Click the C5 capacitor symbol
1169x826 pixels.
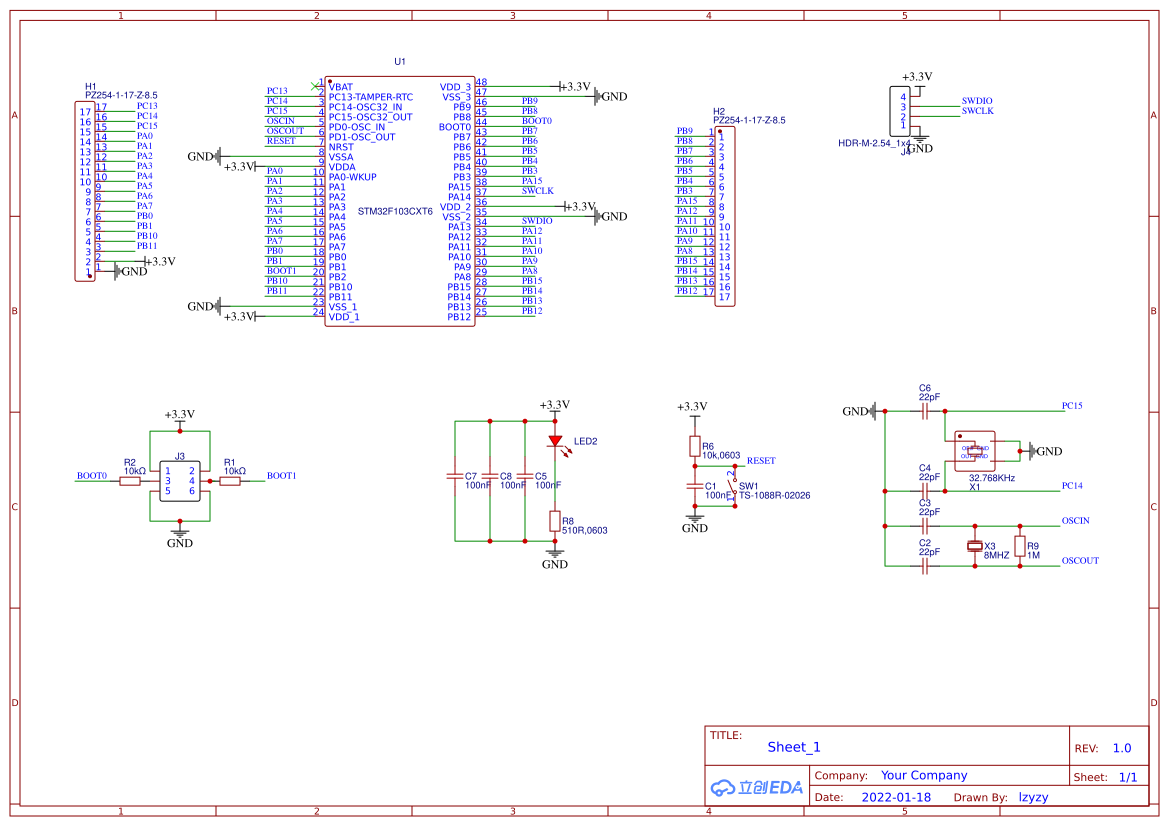pos(525,476)
